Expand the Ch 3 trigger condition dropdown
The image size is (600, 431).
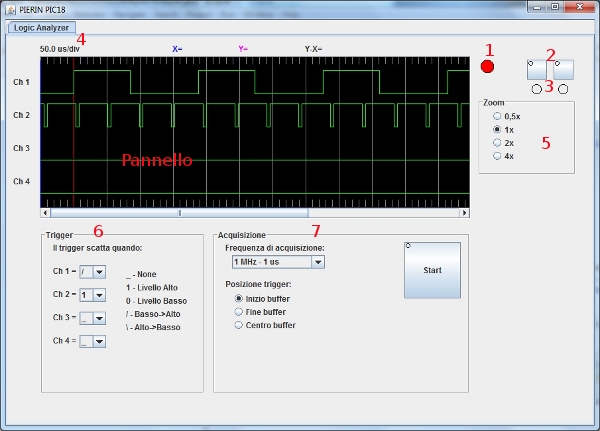(x=99, y=318)
